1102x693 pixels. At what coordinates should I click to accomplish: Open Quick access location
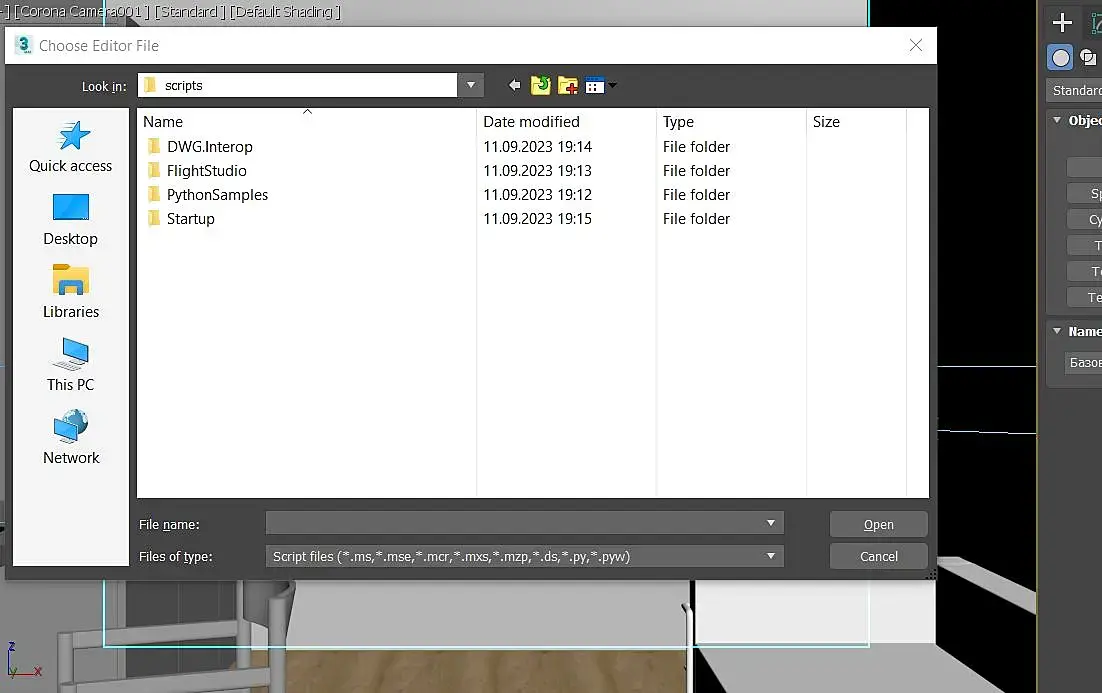point(71,147)
